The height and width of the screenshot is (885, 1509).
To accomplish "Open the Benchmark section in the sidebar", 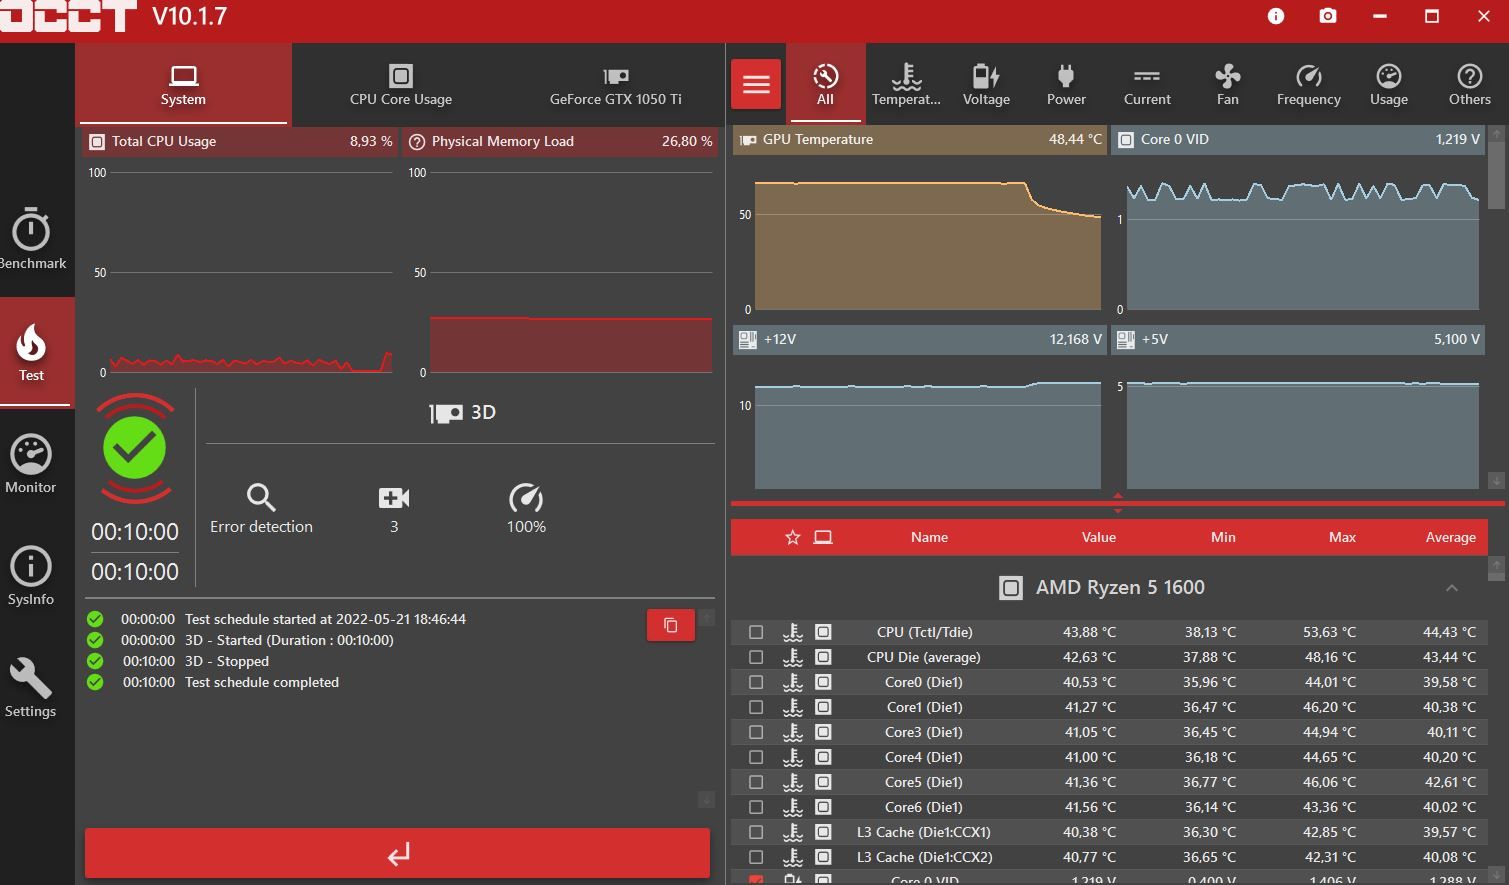I will (31, 239).
